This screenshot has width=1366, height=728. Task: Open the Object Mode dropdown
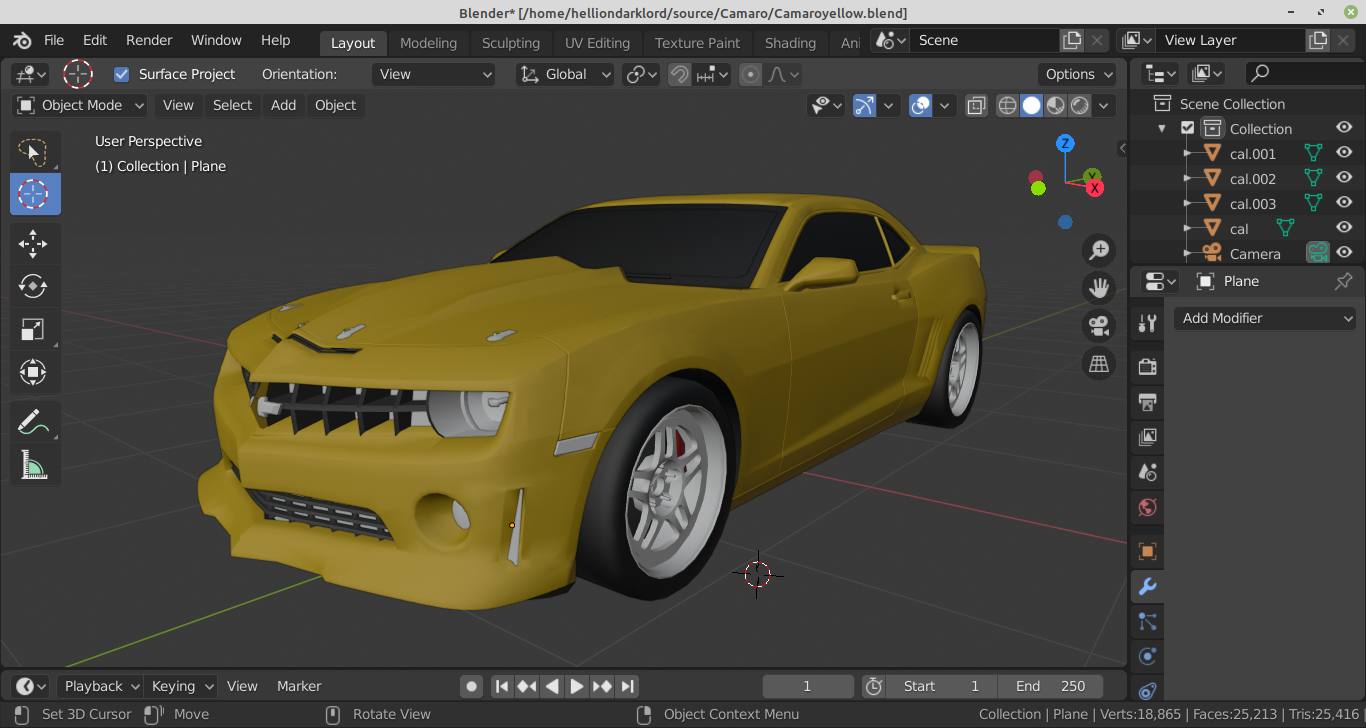[x=80, y=105]
